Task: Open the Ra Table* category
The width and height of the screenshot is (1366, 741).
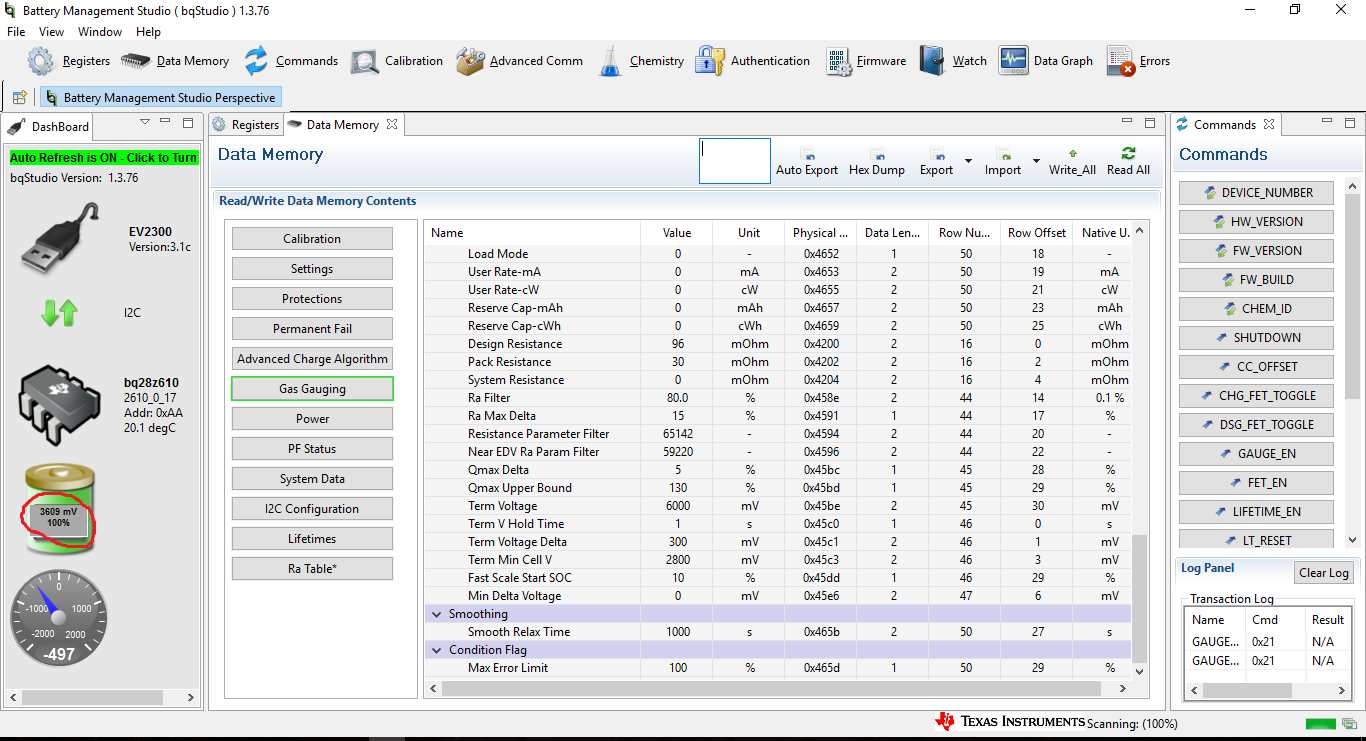Action: 312,569
